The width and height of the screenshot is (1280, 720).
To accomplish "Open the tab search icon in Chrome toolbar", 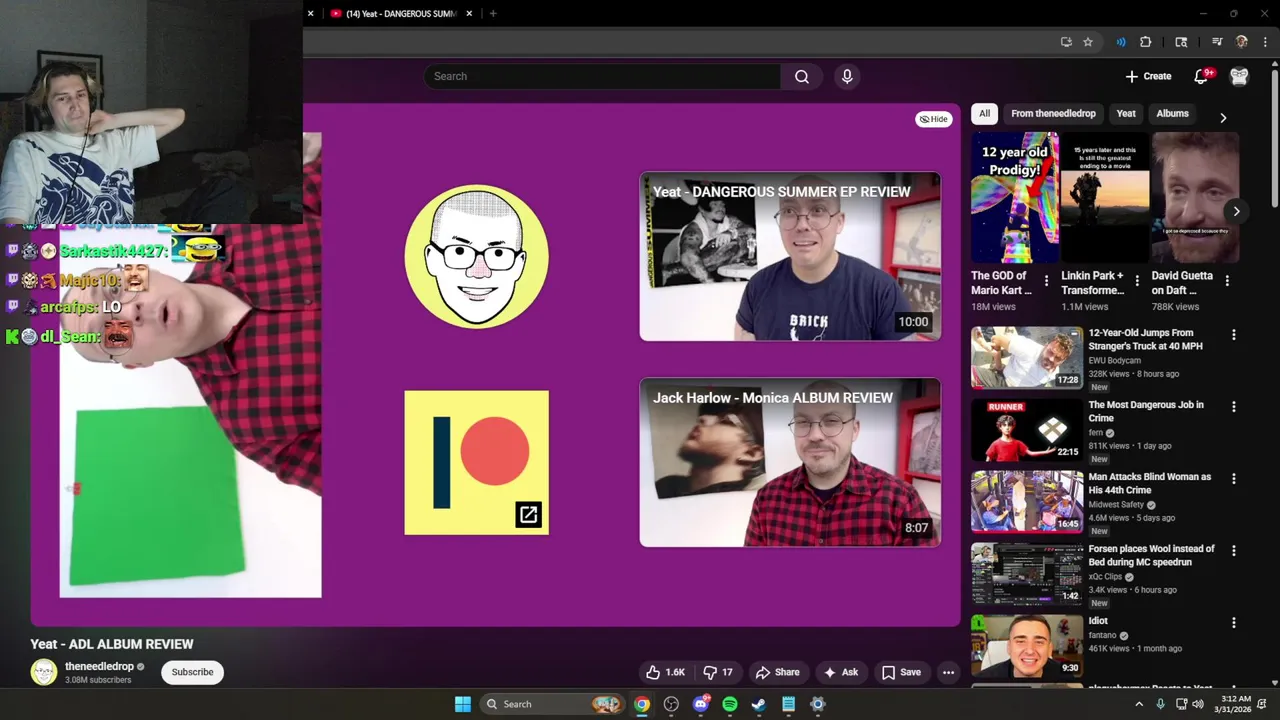I will pyautogui.click(x=1181, y=42).
